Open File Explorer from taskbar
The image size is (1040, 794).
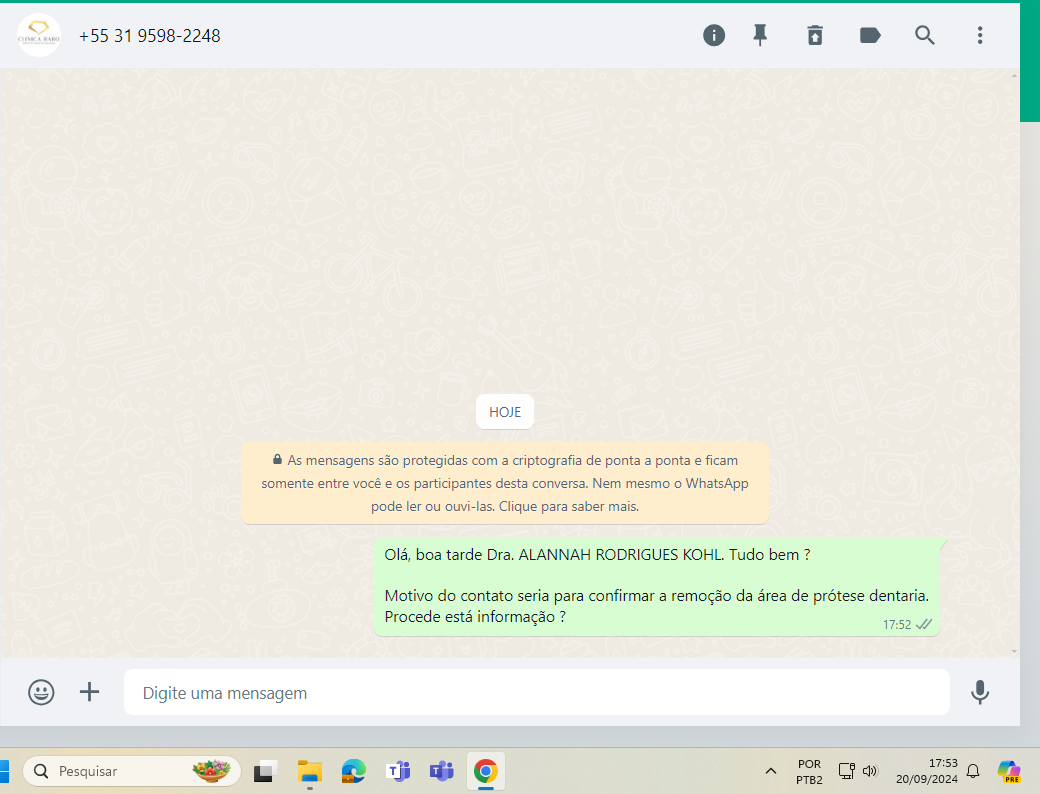(x=309, y=771)
